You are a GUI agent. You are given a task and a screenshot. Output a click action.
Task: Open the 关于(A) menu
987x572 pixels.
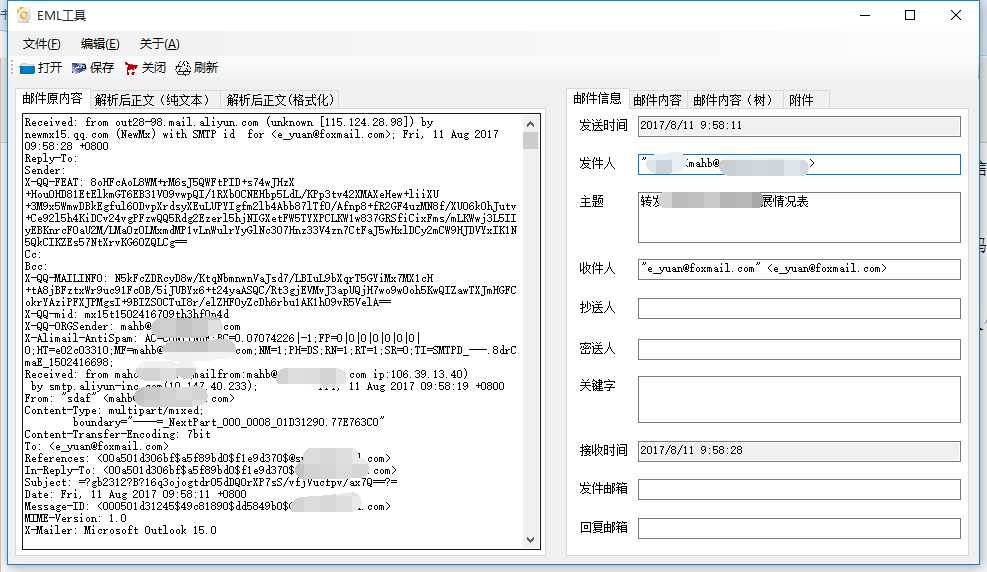pyautogui.click(x=159, y=44)
